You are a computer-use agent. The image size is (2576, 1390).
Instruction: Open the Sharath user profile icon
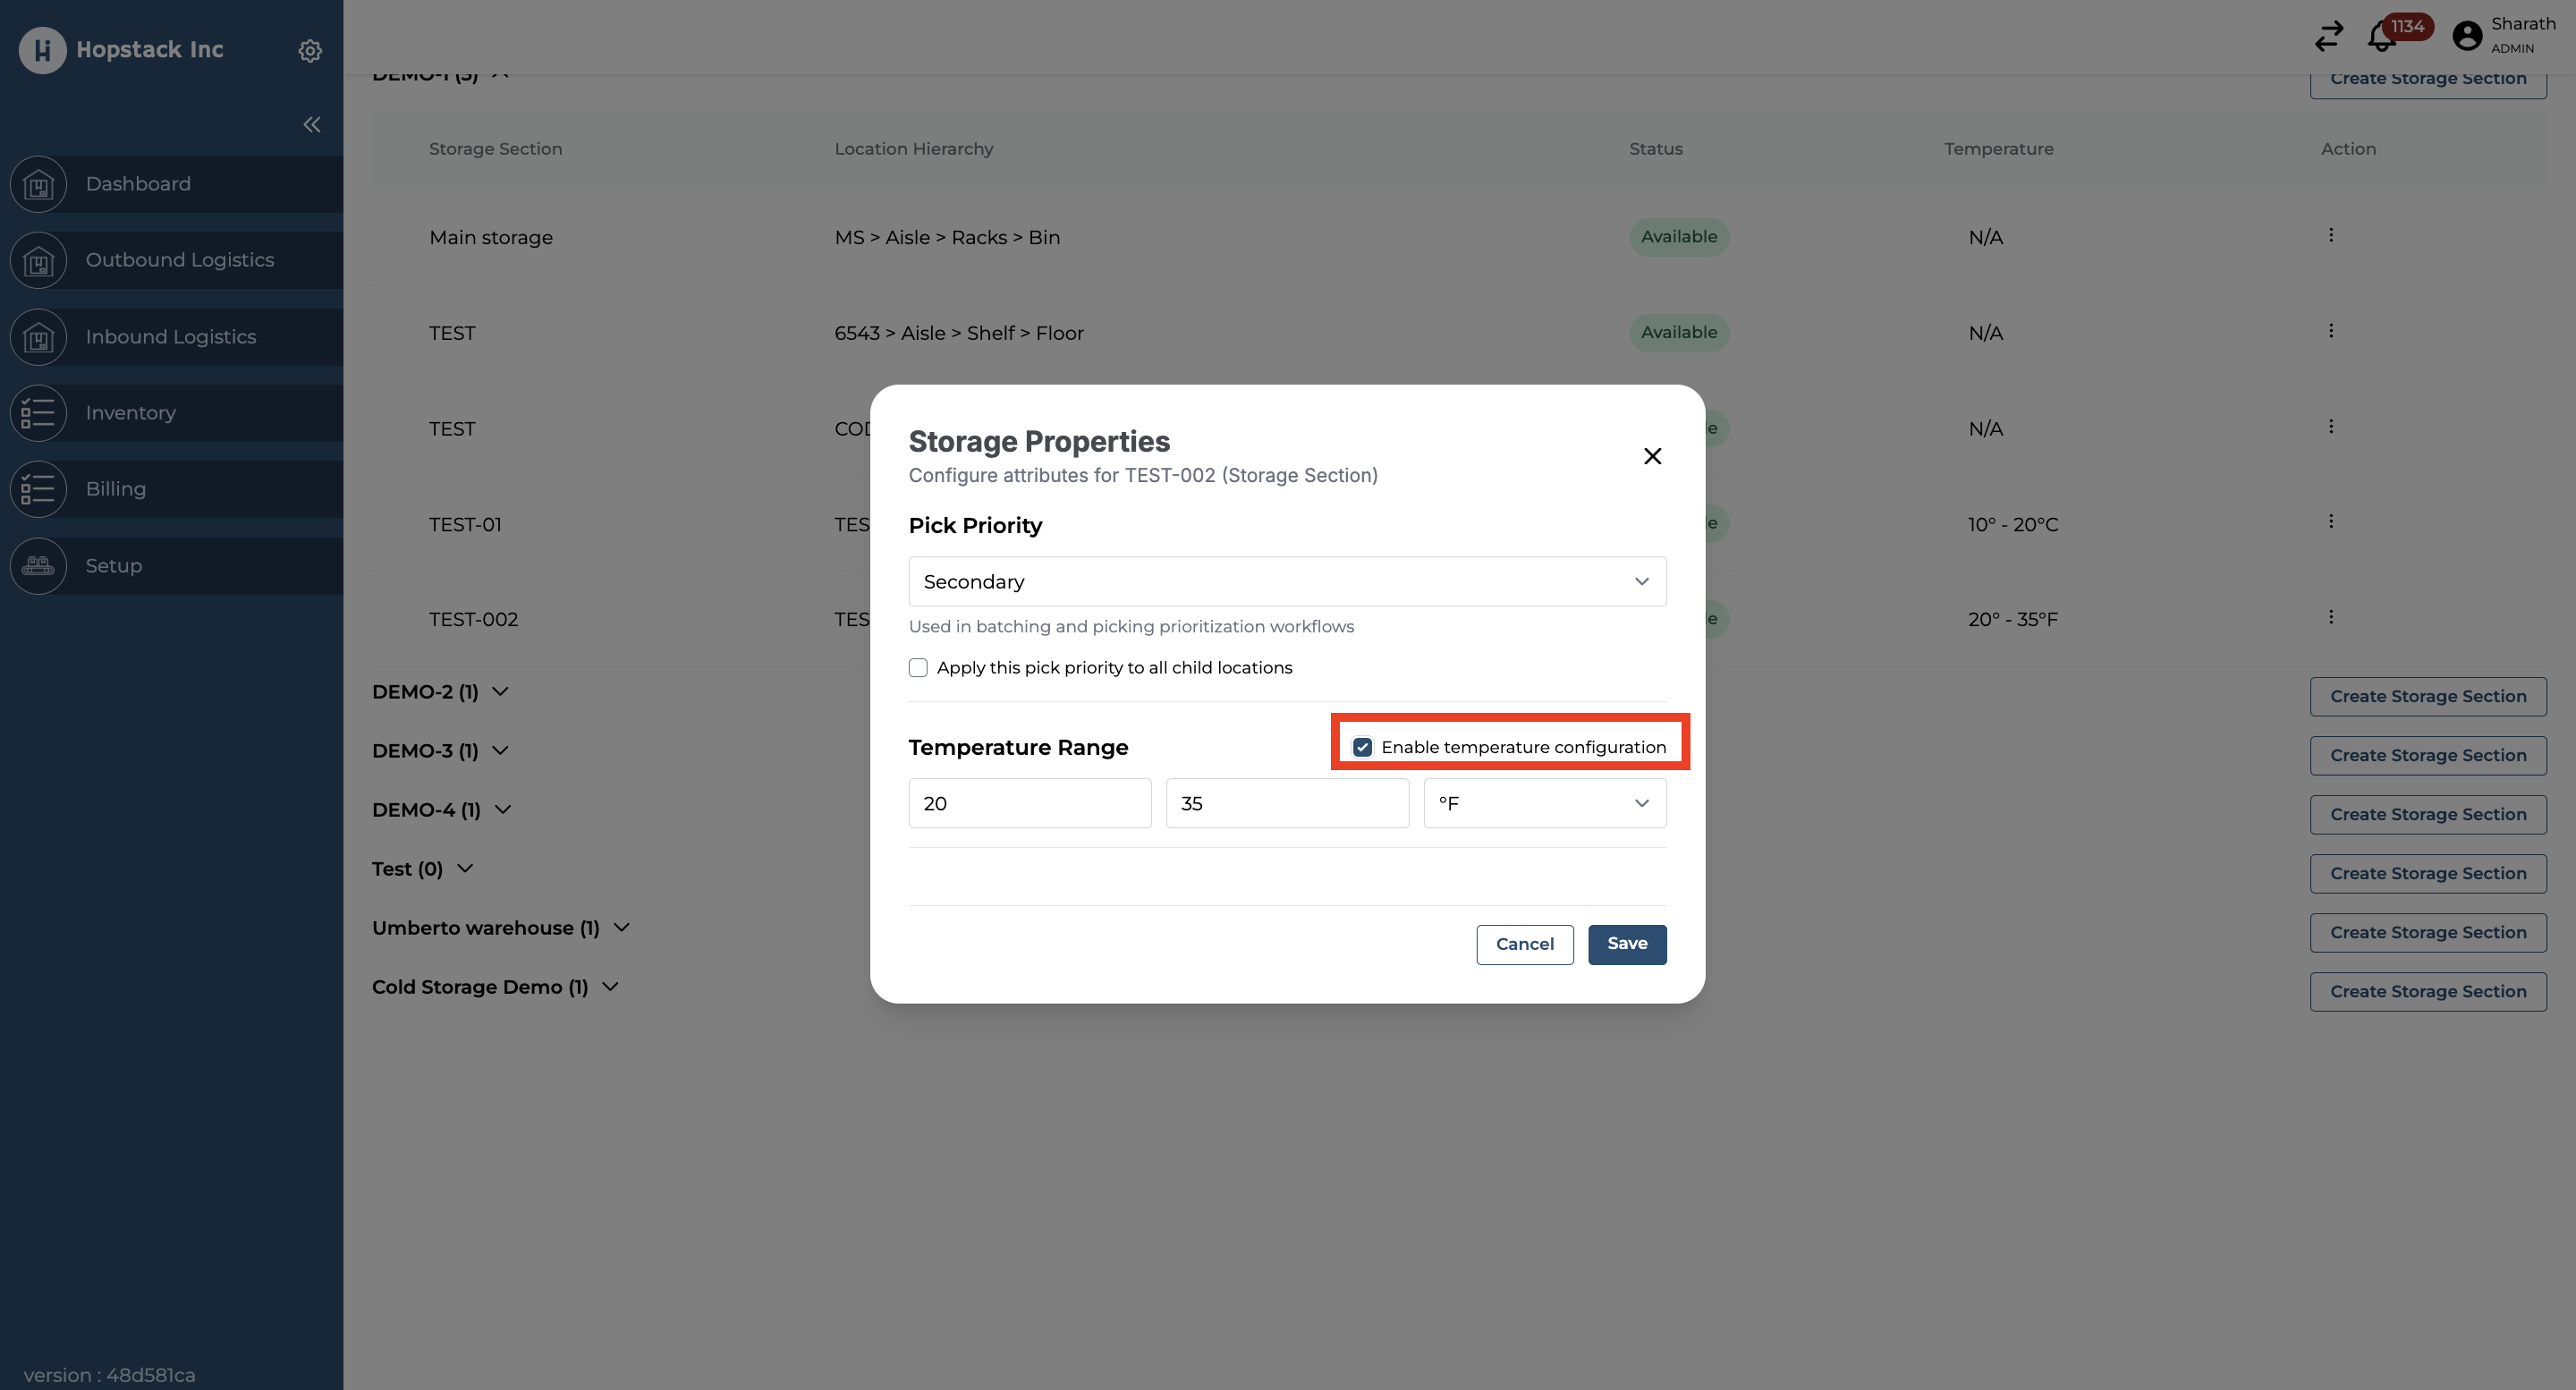pos(2467,36)
